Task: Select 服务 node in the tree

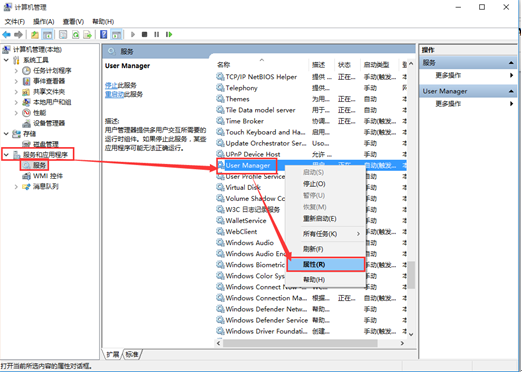Action: click(x=39, y=165)
